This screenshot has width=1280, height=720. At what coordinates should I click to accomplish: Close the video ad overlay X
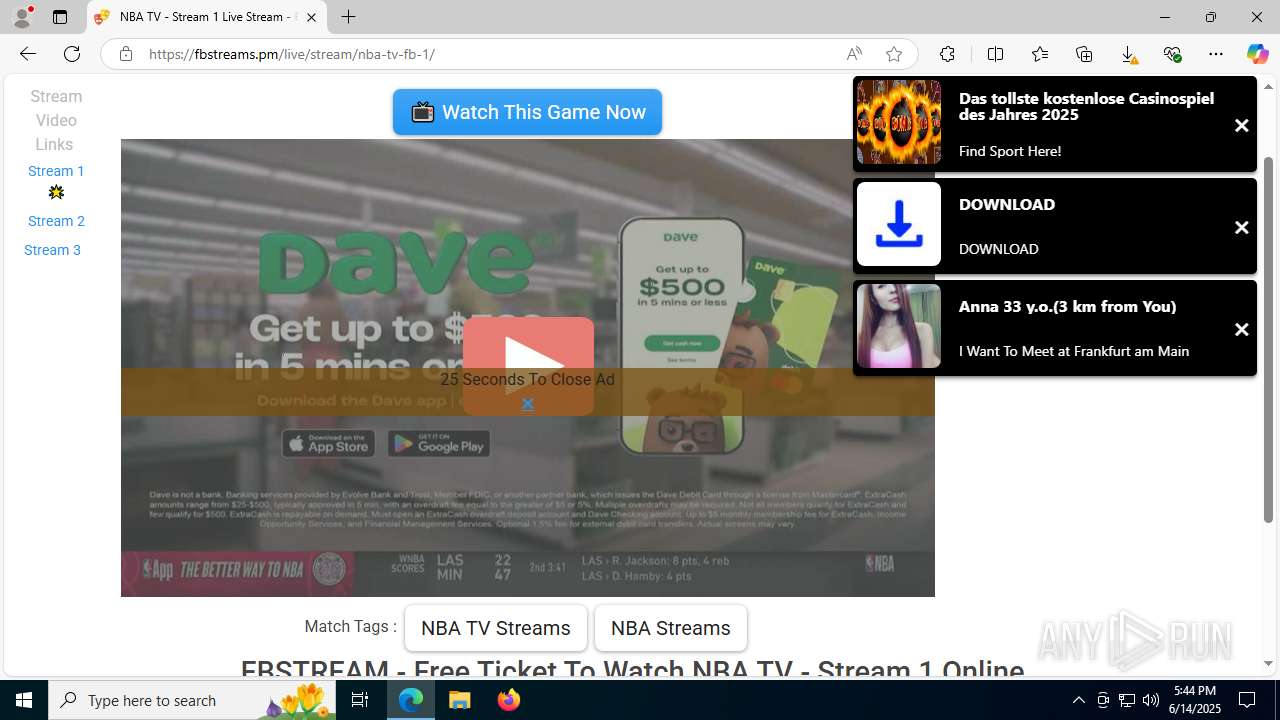[x=527, y=404]
